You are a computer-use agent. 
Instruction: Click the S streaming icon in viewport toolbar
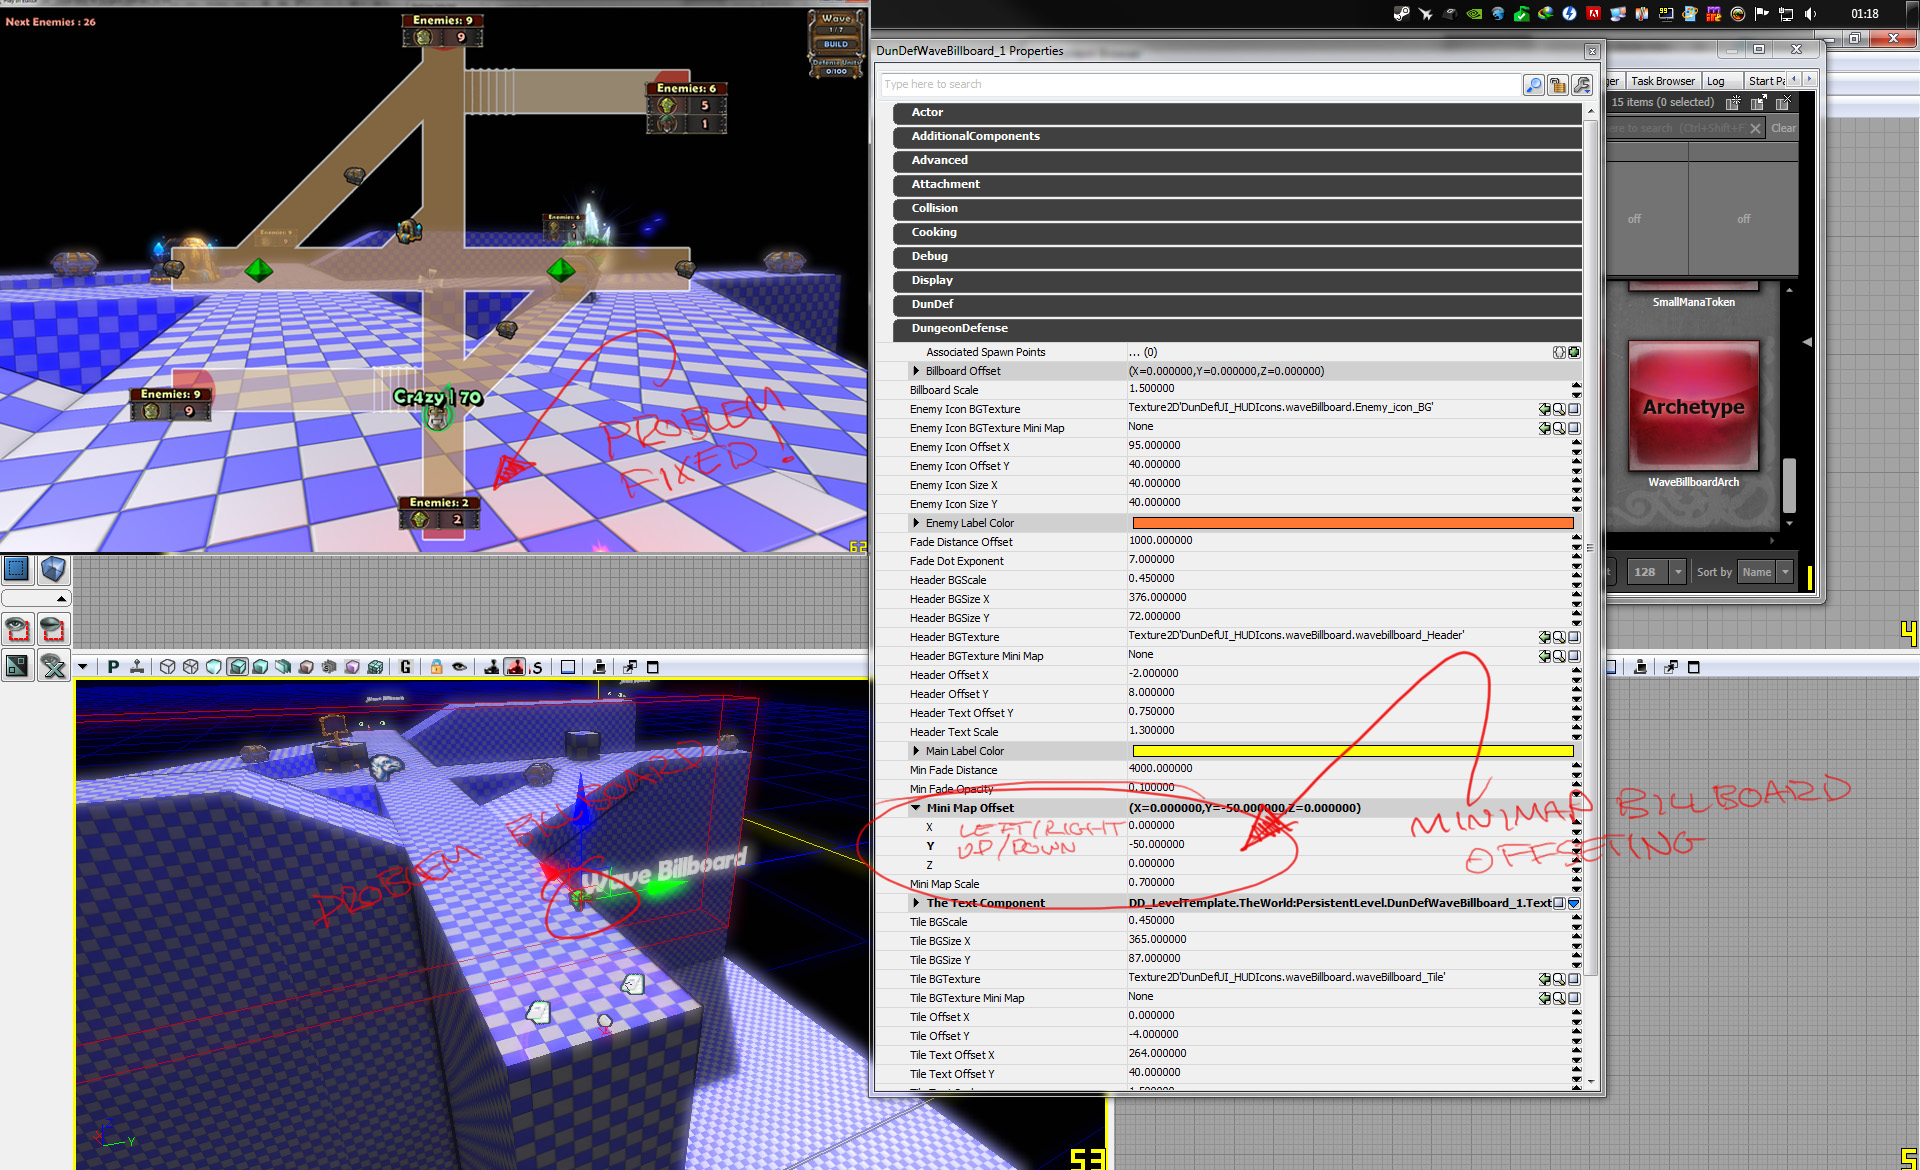537,667
